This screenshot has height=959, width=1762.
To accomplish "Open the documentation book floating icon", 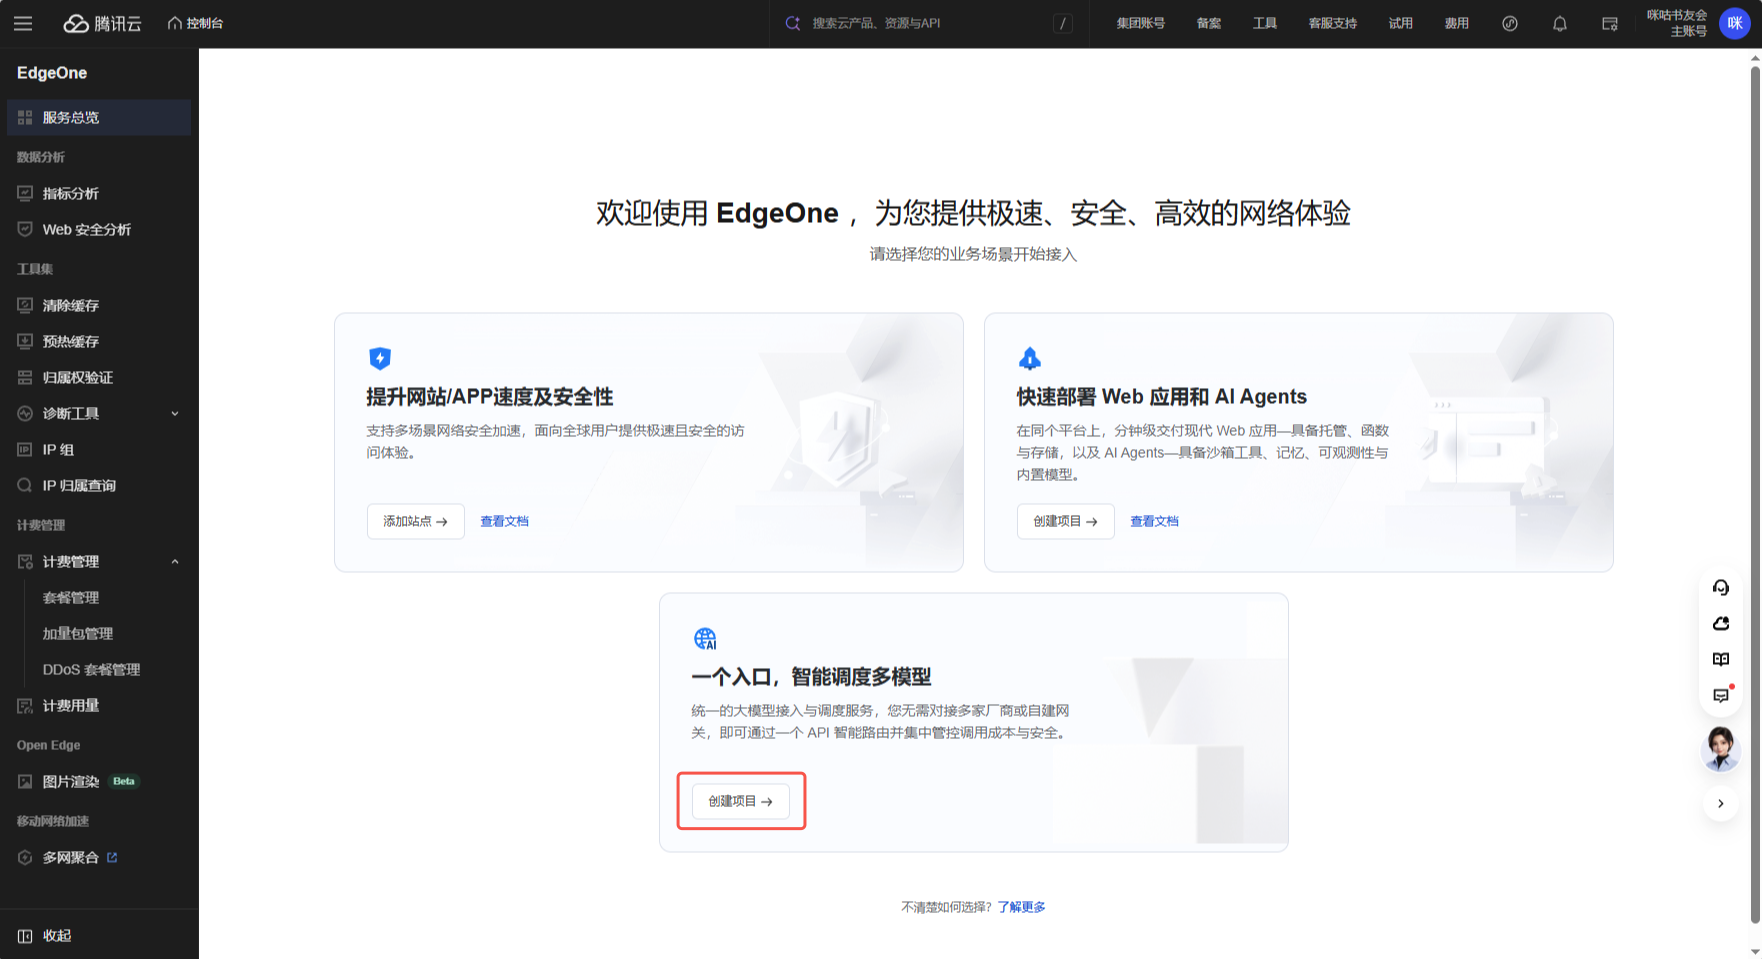I will 1721,660.
